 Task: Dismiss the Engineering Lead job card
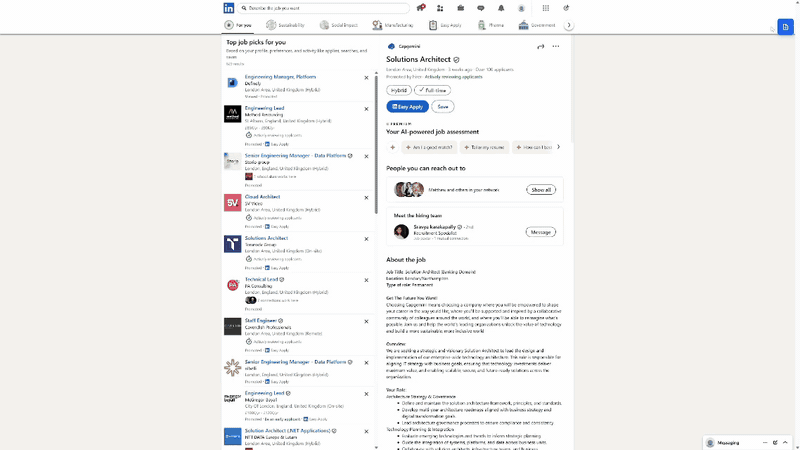[x=366, y=108]
